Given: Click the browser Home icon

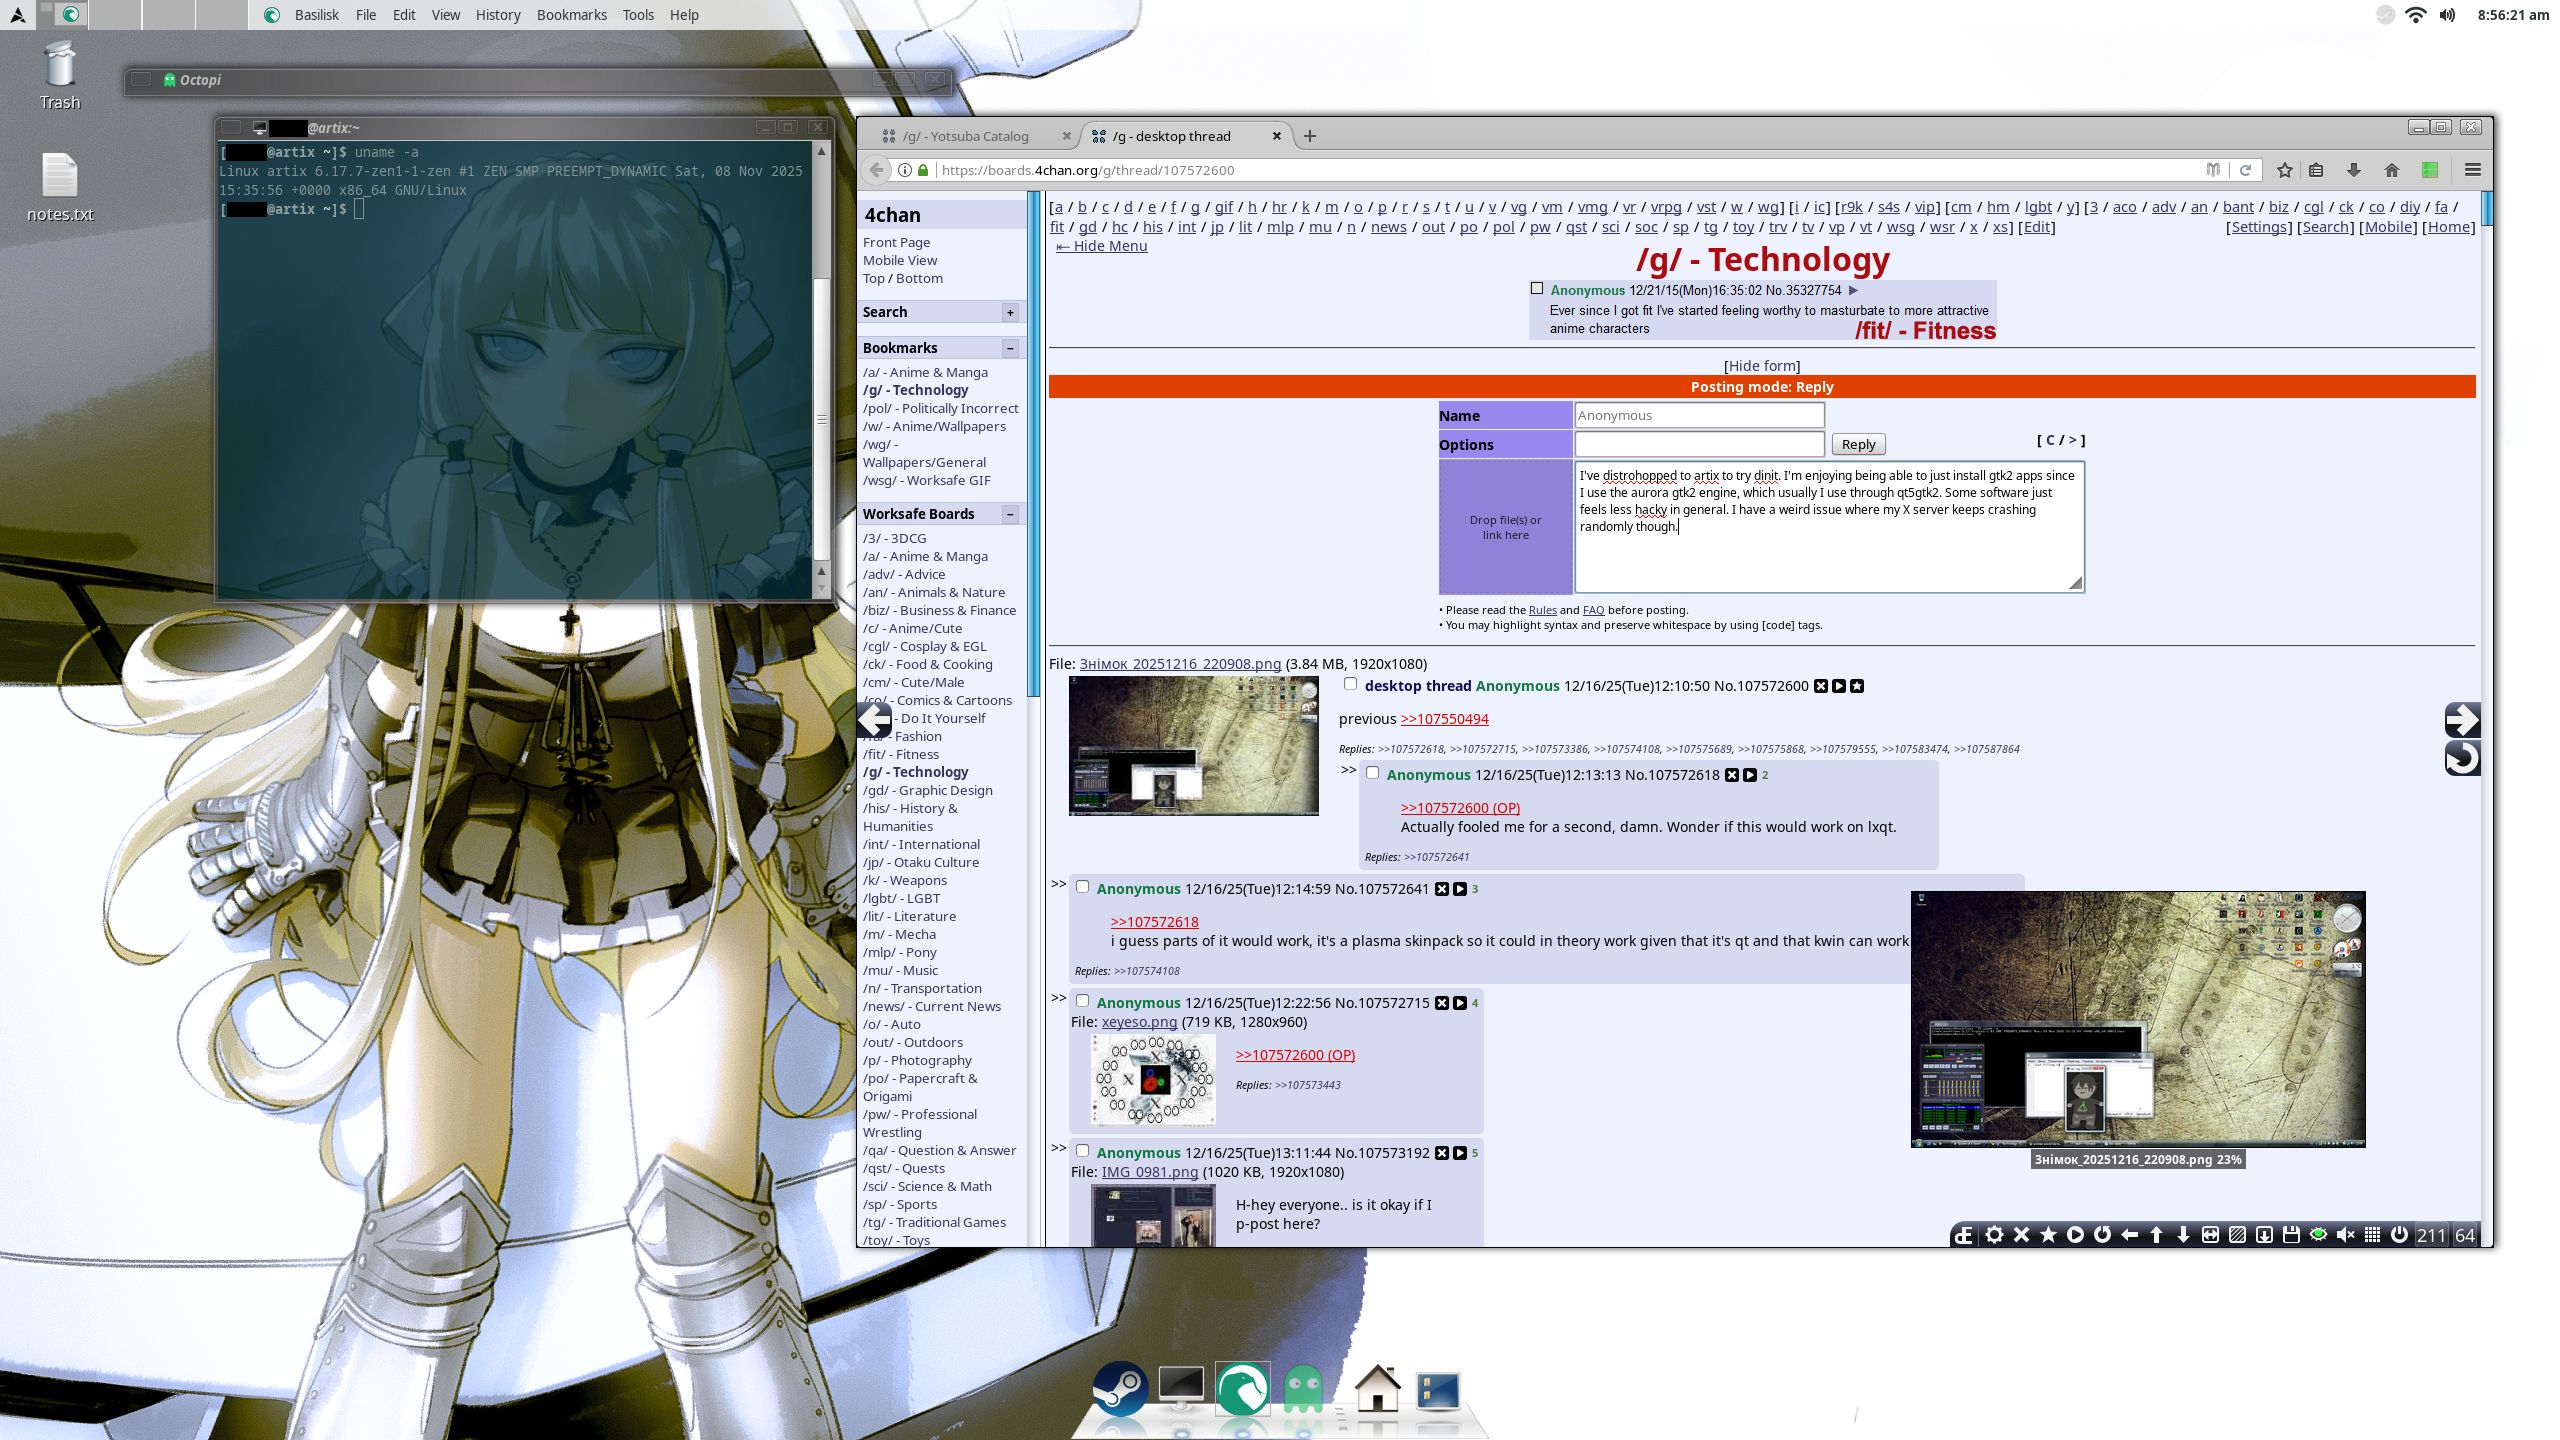Looking at the screenshot, I should (x=2391, y=170).
